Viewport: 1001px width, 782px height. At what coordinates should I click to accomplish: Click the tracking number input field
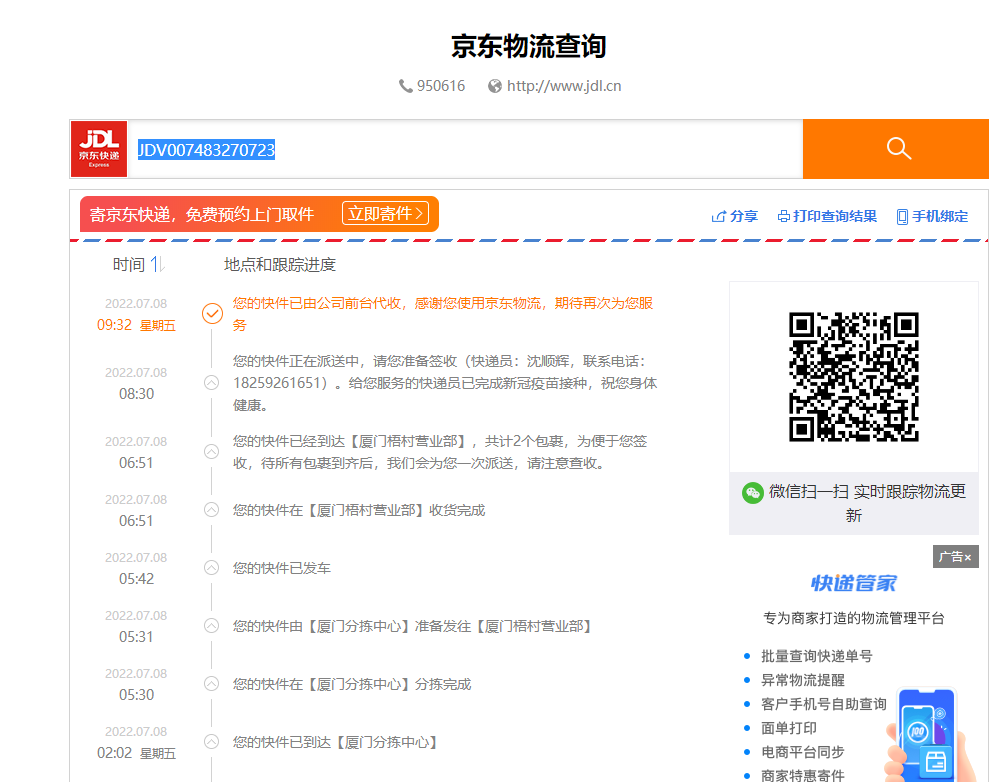point(465,149)
